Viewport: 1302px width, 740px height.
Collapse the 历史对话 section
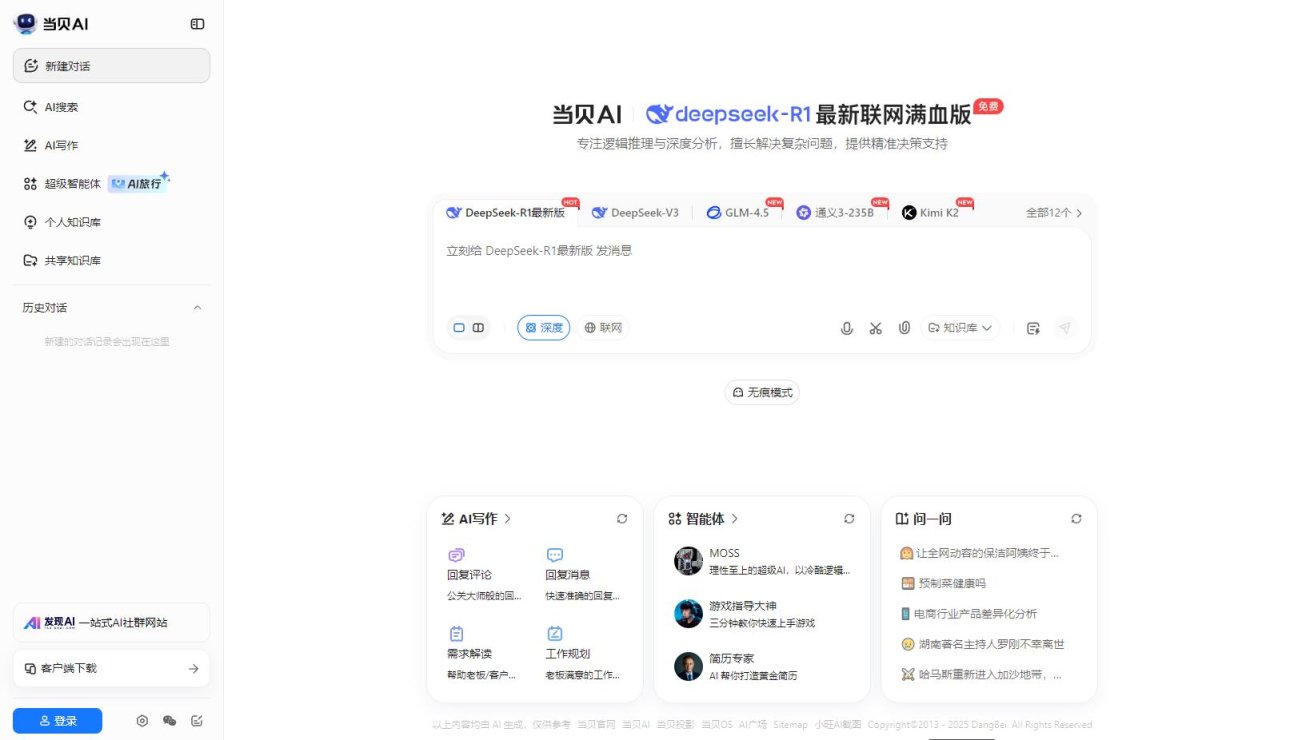tap(197, 308)
